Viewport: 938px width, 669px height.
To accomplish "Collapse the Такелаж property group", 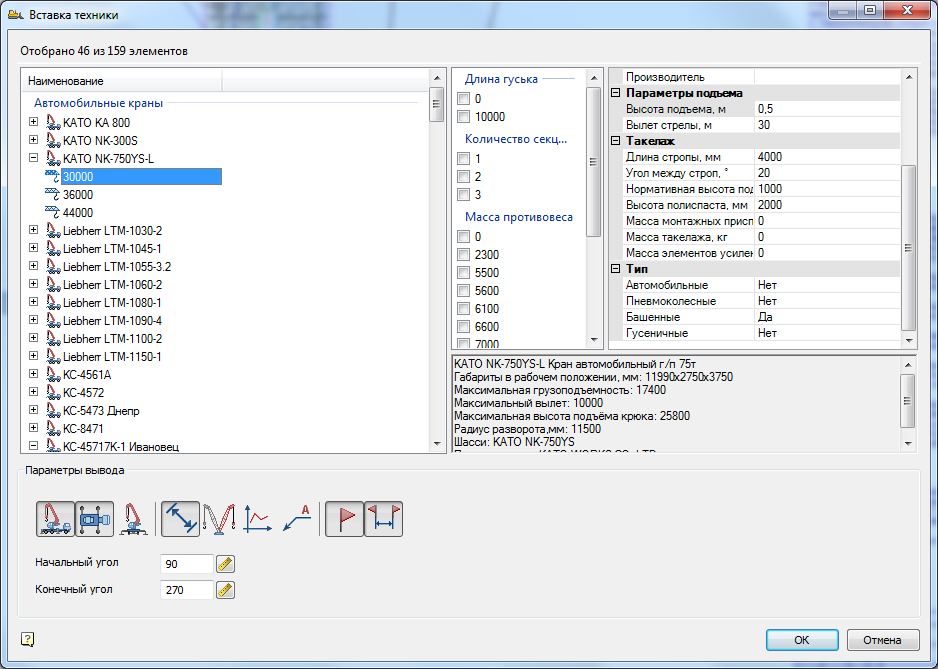I will [616, 141].
